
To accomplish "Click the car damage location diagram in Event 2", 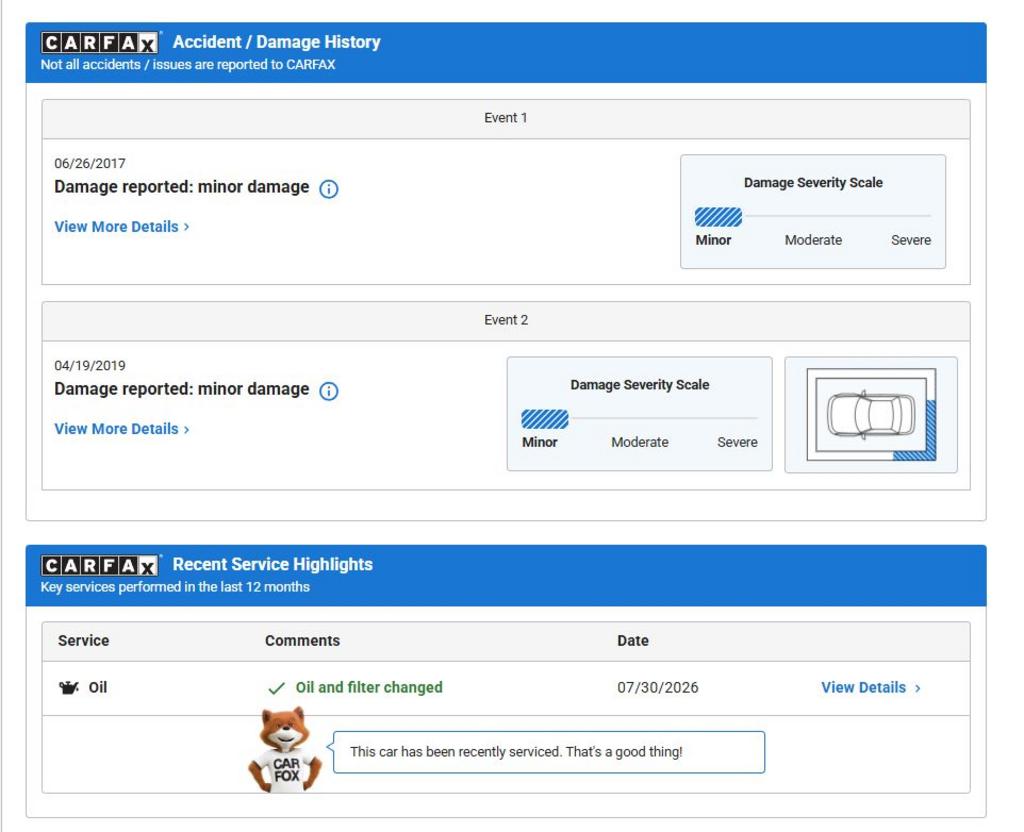I will [871, 415].
